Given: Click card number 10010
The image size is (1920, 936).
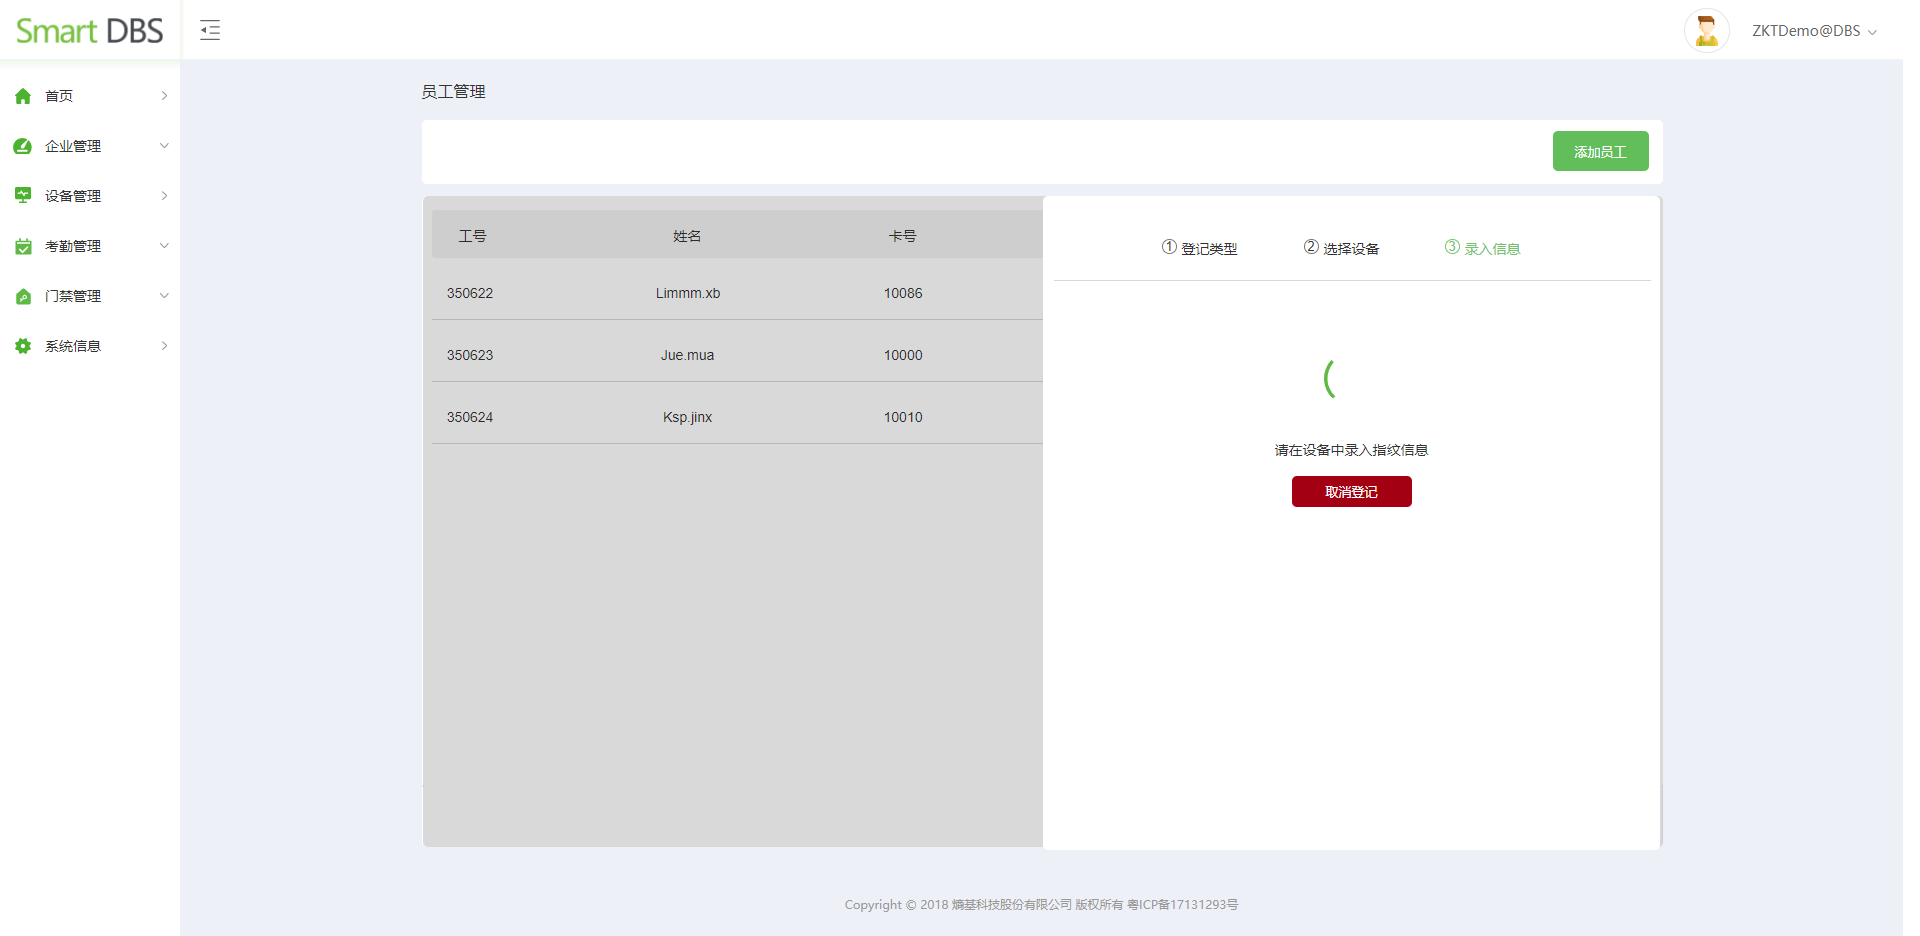Looking at the screenshot, I should 903,417.
